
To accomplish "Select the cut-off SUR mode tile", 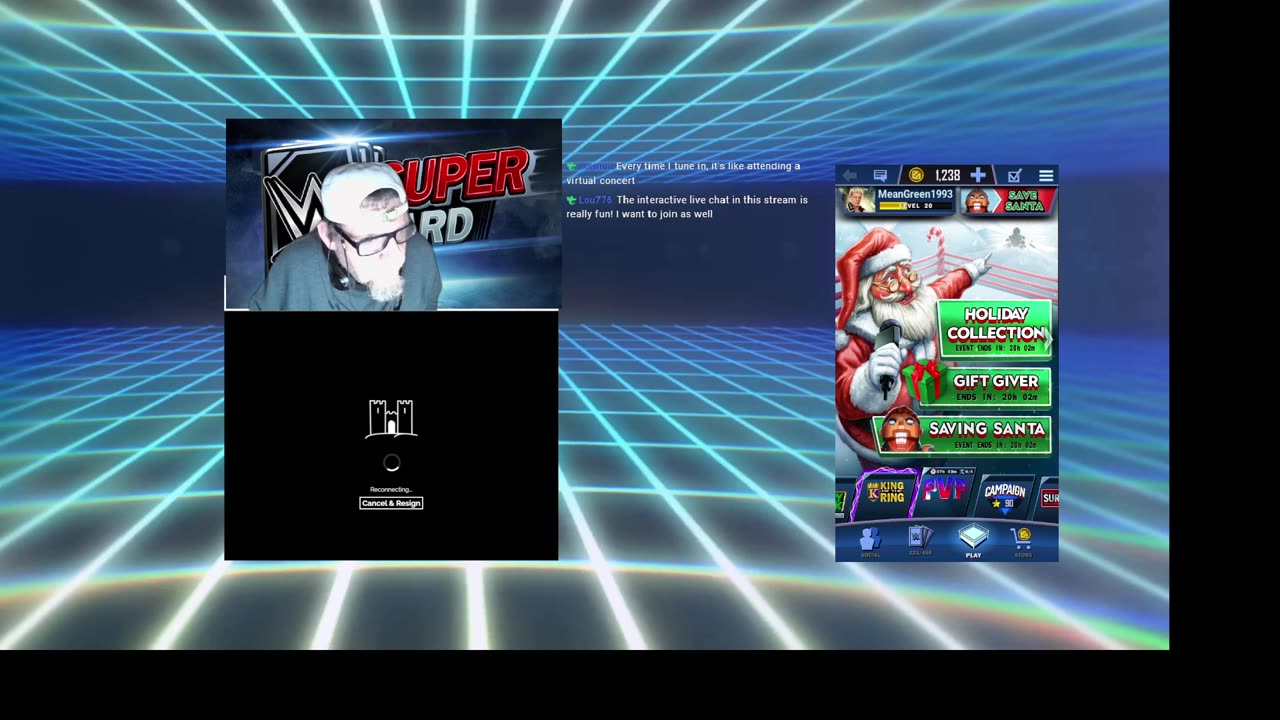I will pyautogui.click(x=1048, y=497).
